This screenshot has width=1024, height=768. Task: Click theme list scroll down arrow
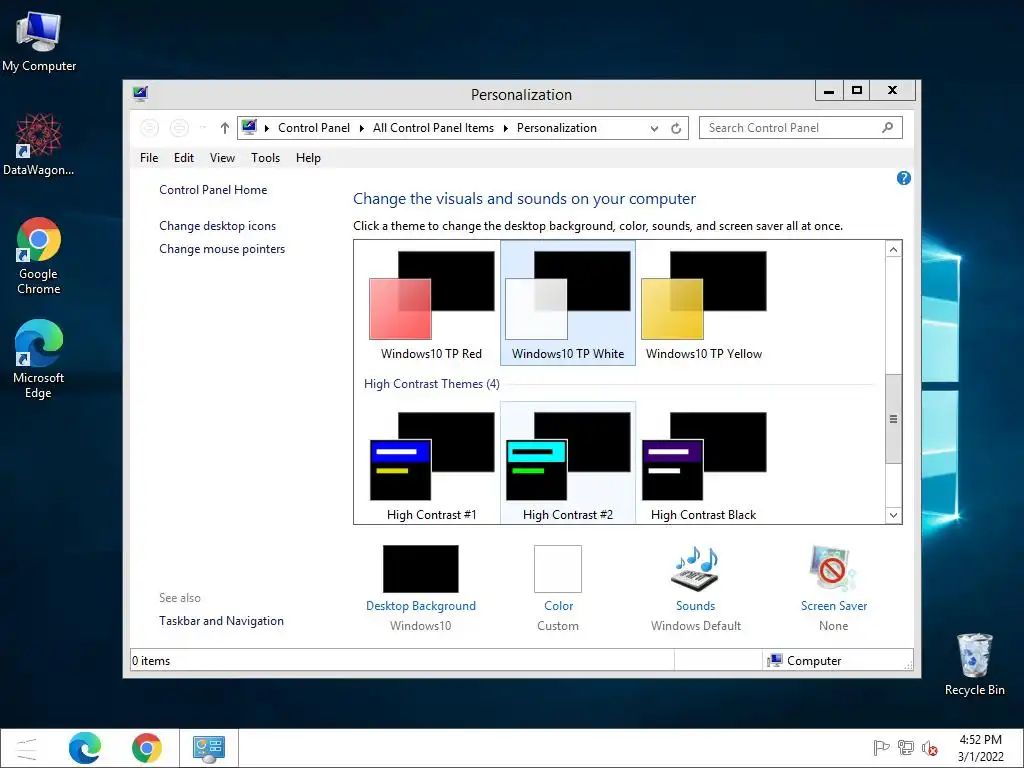tap(893, 515)
